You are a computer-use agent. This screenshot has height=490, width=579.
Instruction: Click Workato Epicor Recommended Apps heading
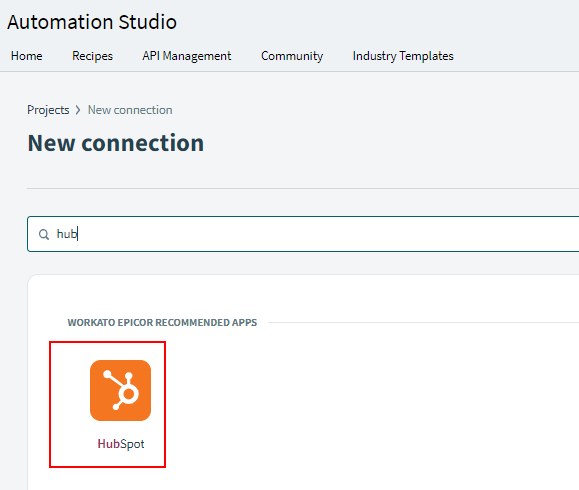tap(162, 322)
